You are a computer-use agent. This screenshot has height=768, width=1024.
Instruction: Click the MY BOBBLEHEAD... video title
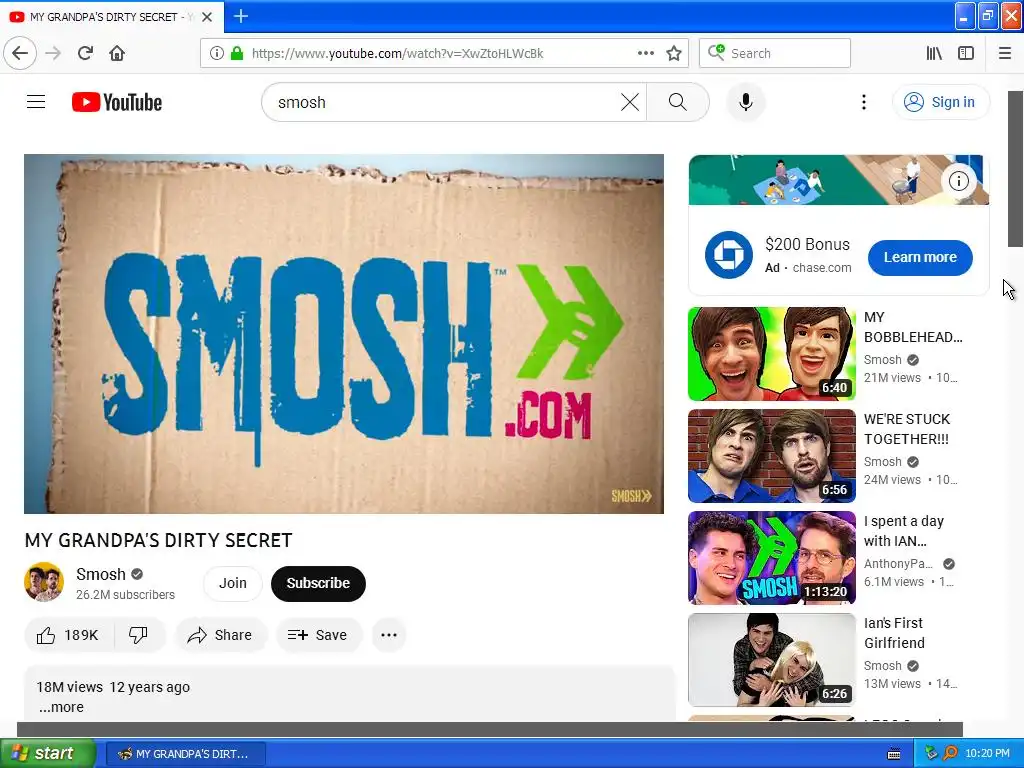point(913,327)
